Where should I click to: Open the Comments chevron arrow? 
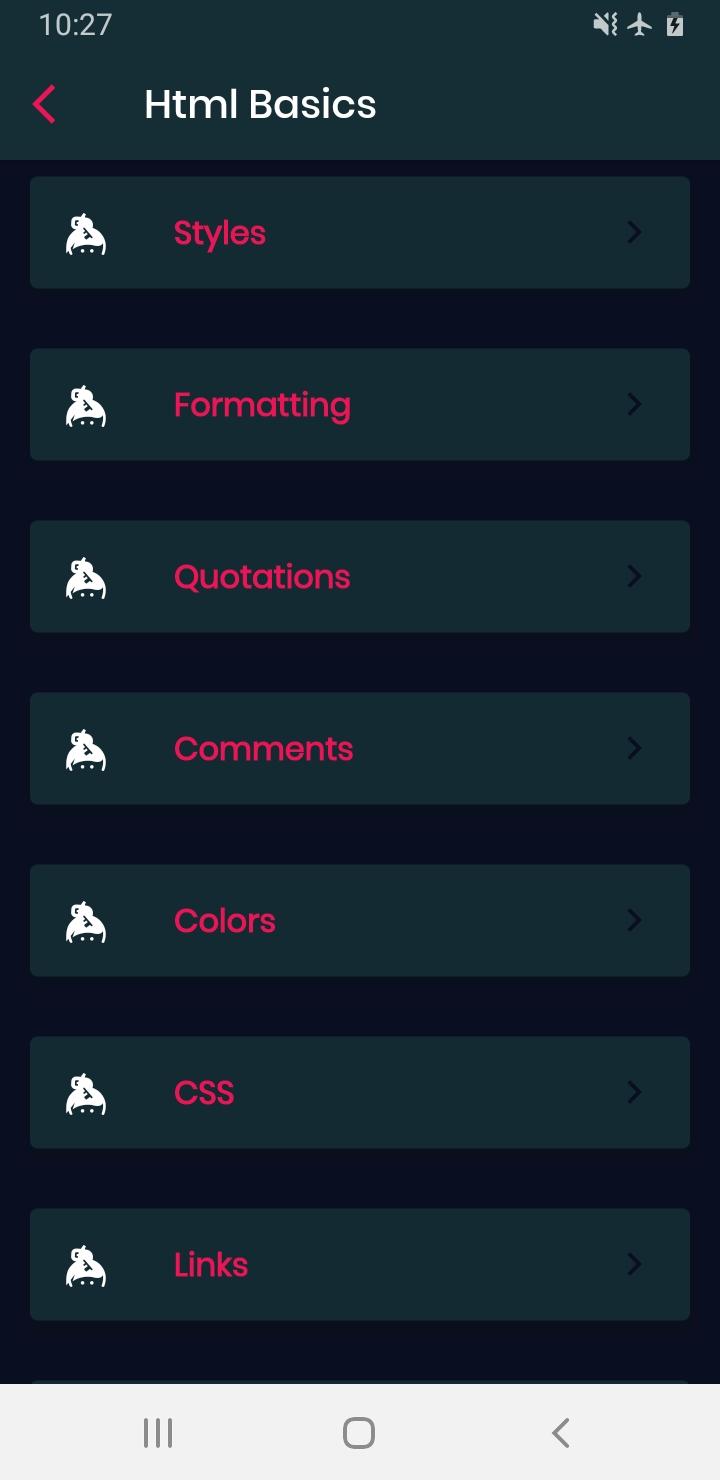[634, 748]
